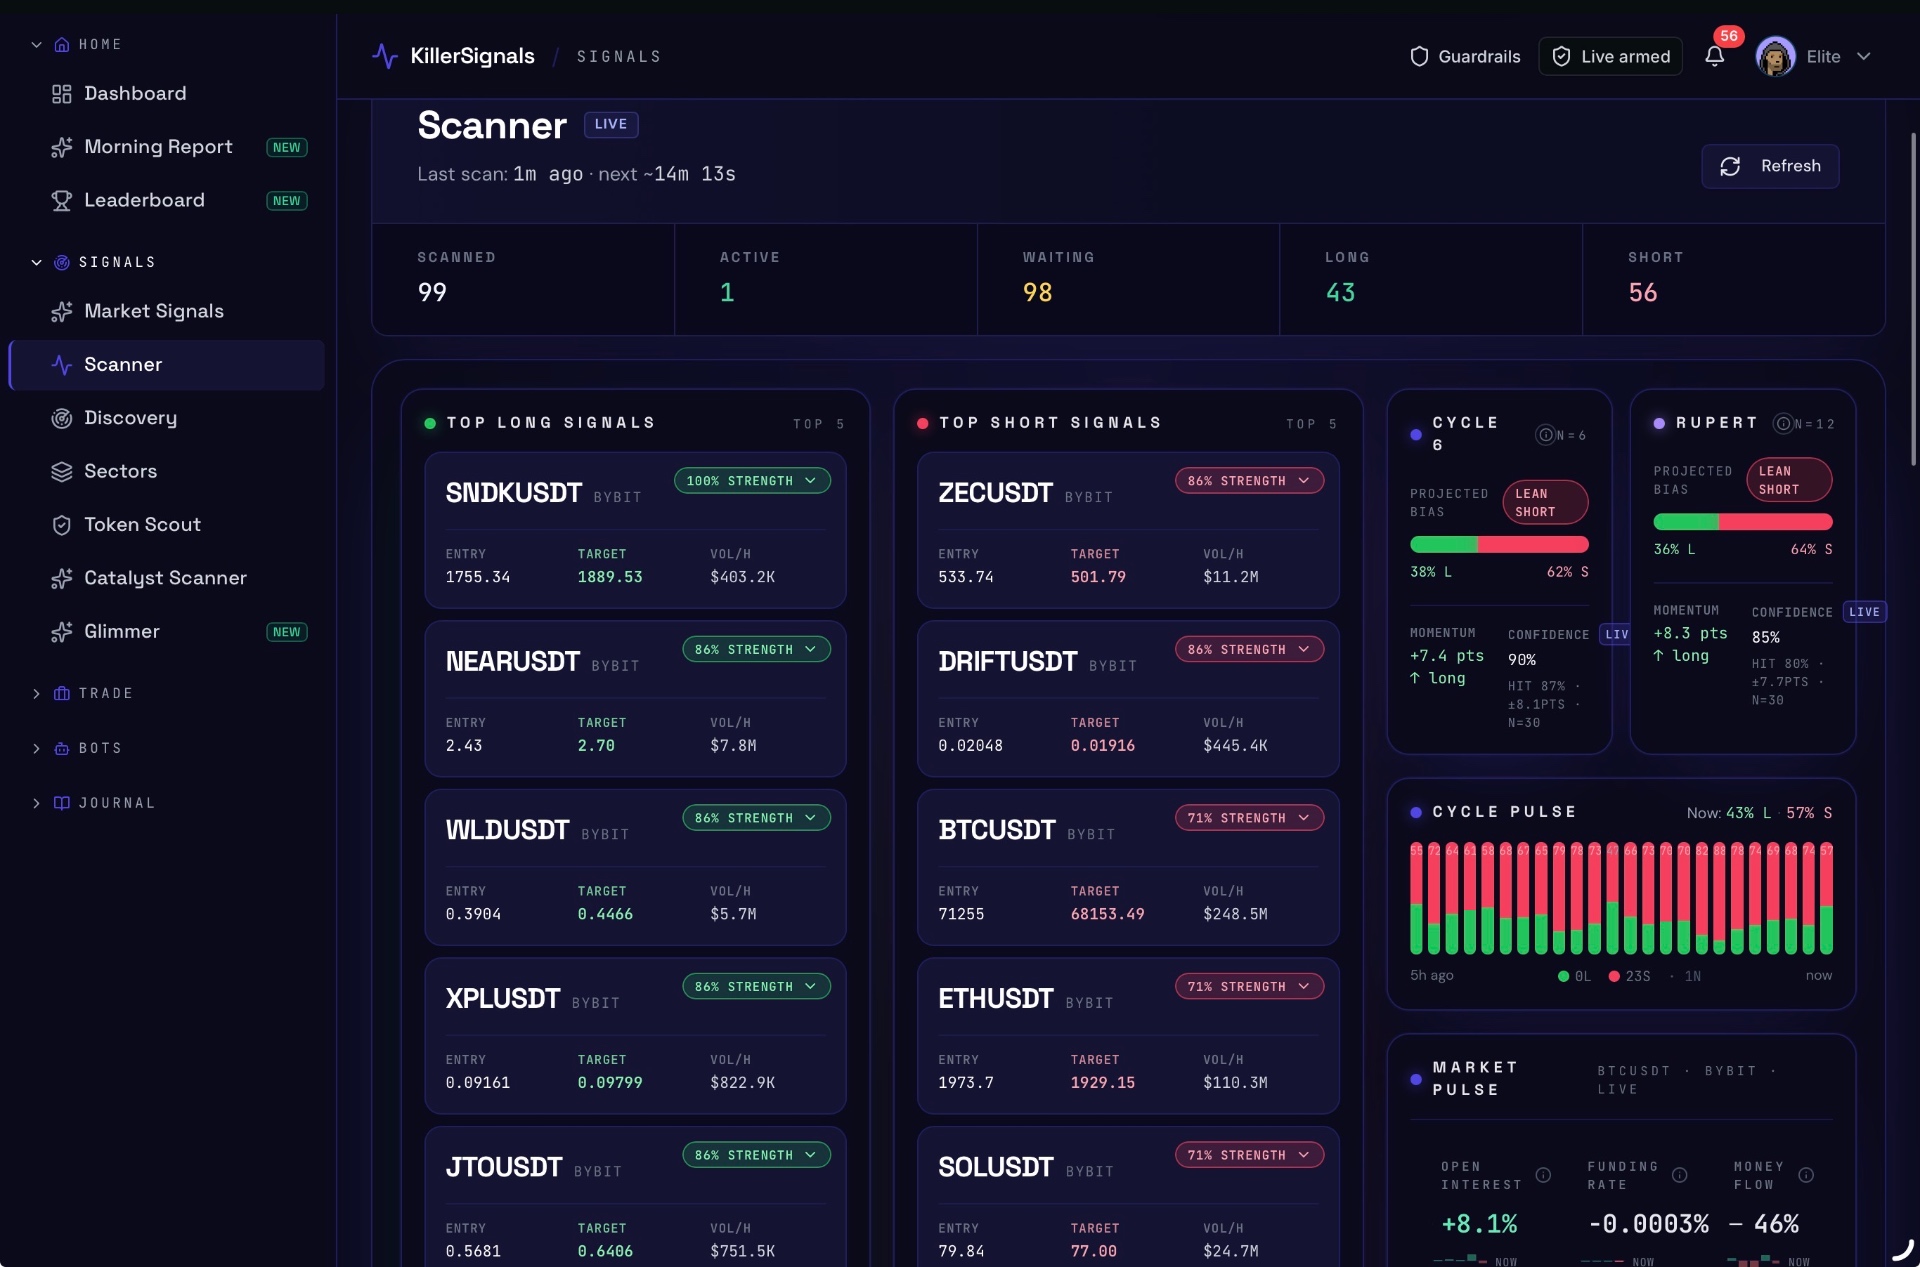Expand BTCUSDT 71% strength dropdown

pos(1249,818)
